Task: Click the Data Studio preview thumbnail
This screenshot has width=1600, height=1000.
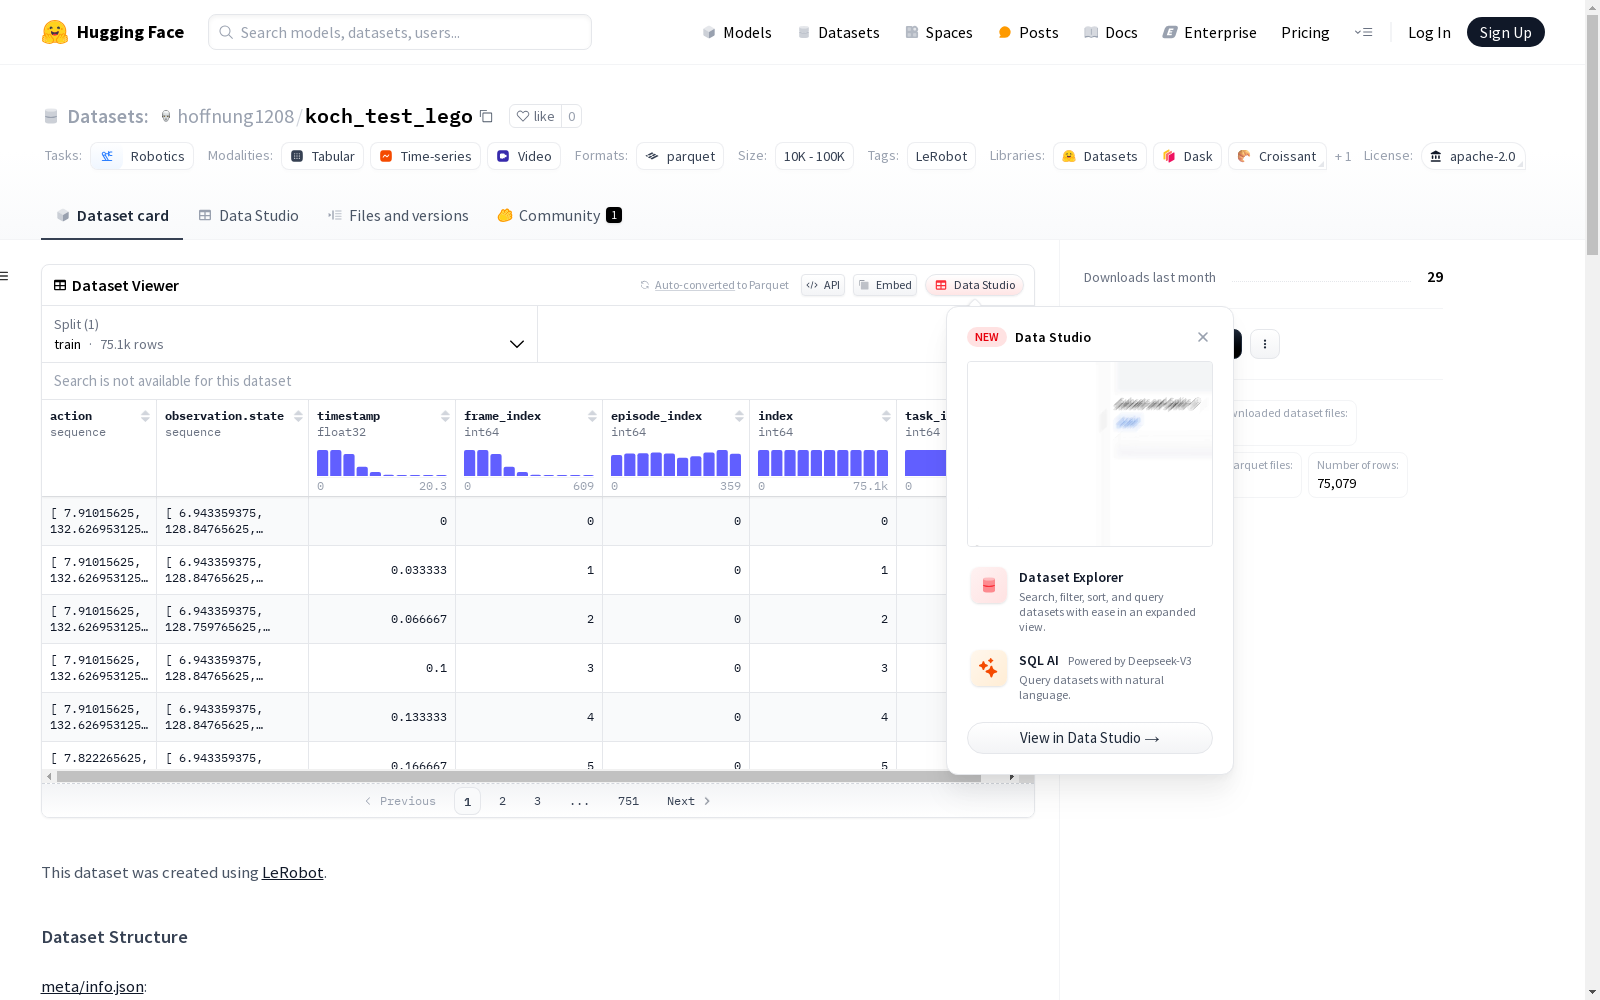Action: pos(1090,454)
